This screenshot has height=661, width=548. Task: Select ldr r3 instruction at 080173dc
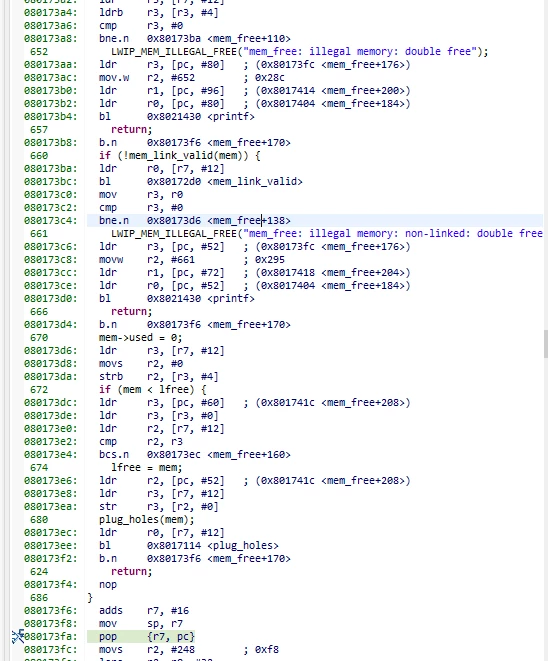coord(255,403)
